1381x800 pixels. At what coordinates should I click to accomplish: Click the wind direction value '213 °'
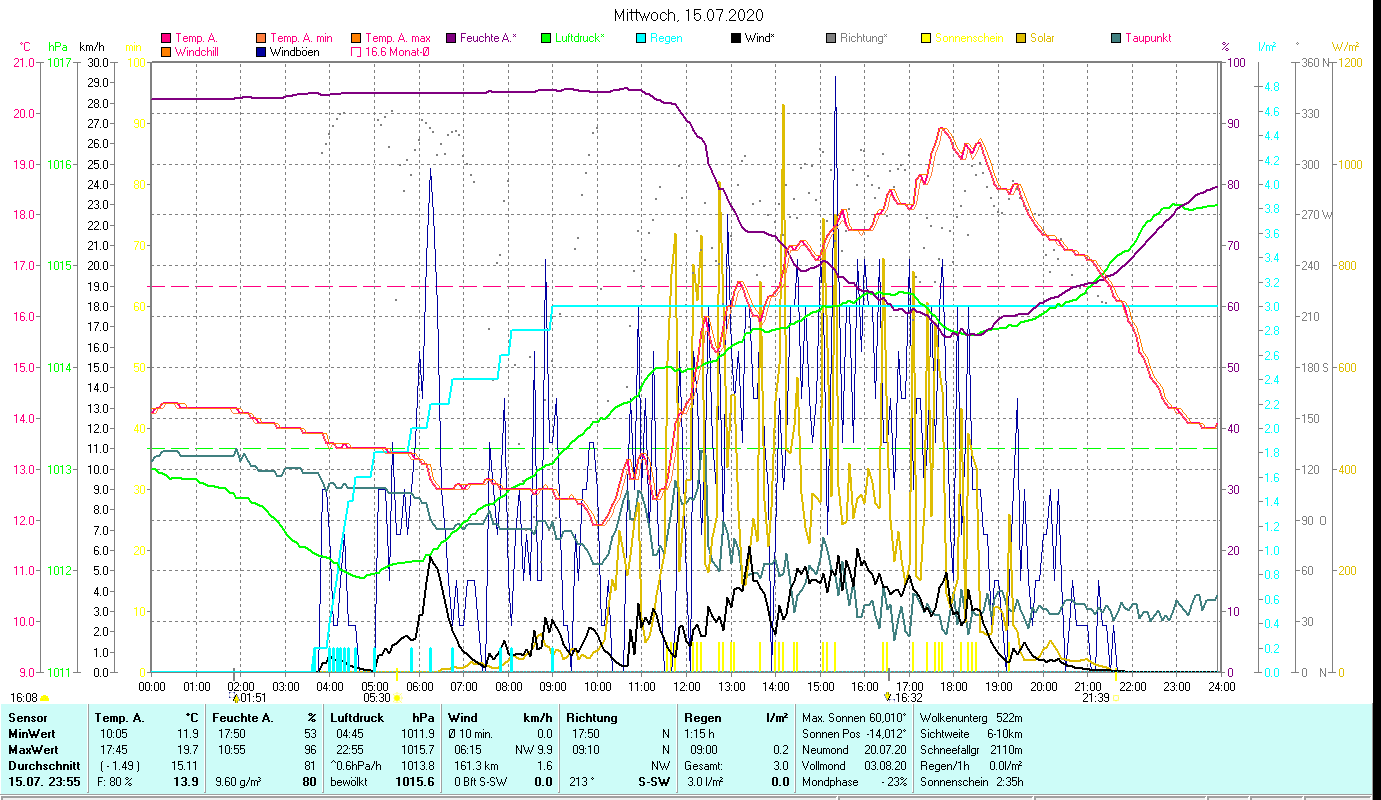(x=581, y=781)
